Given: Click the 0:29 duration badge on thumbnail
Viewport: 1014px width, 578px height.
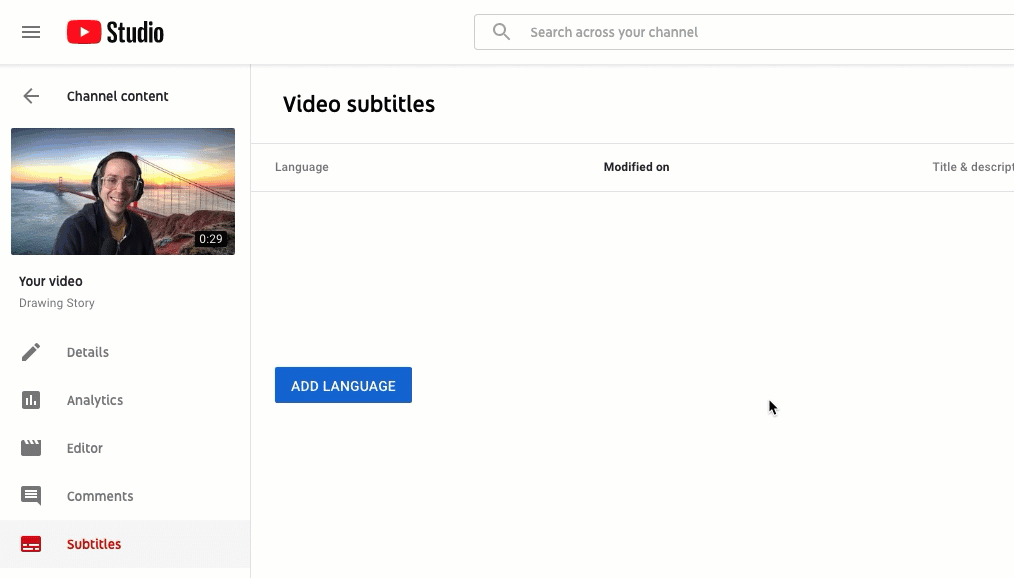Looking at the screenshot, I should click(x=211, y=239).
